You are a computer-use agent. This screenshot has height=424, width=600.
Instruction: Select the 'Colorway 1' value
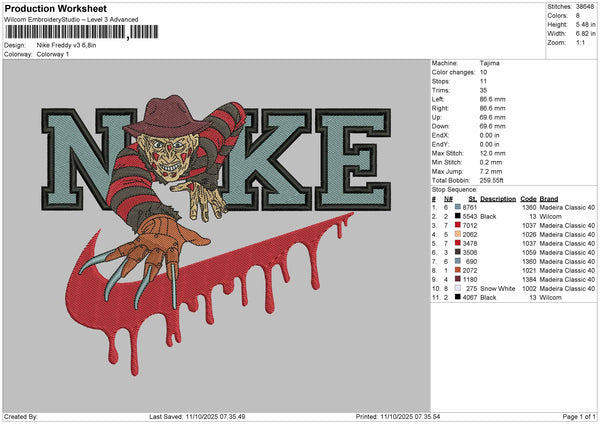click(x=53, y=54)
